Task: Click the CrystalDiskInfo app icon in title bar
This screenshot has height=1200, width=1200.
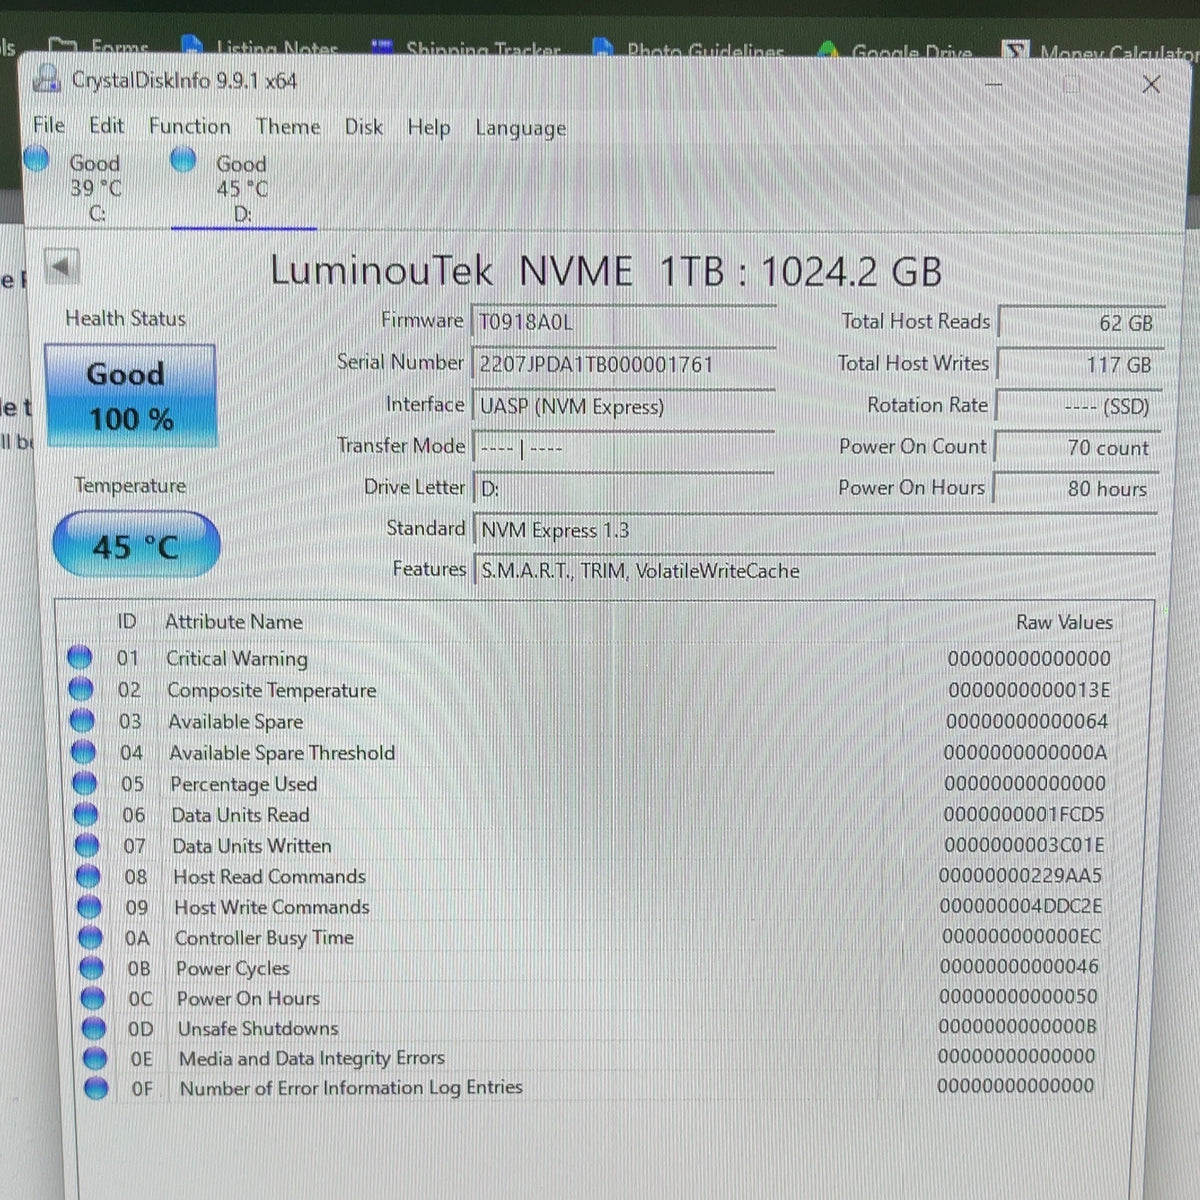Action: (47, 79)
